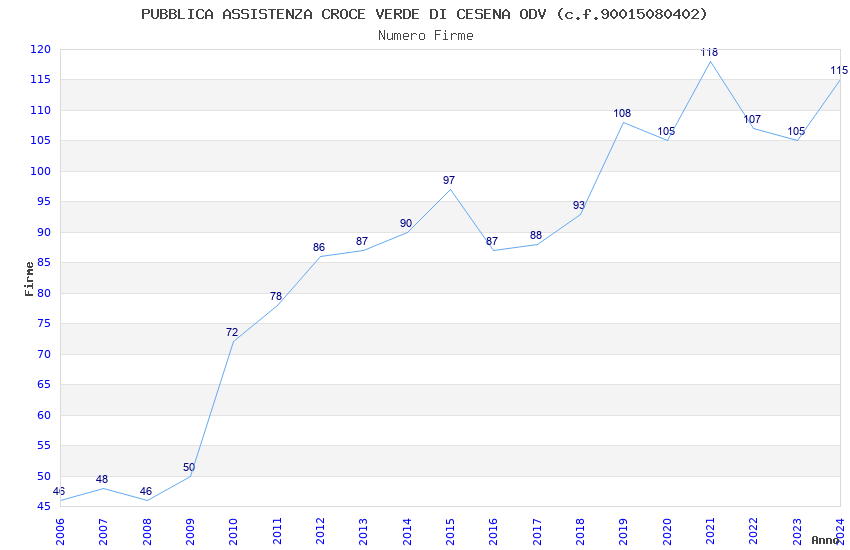850x550 pixels.
Task: Click the y-axis tick label 100
Action: [40, 171]
